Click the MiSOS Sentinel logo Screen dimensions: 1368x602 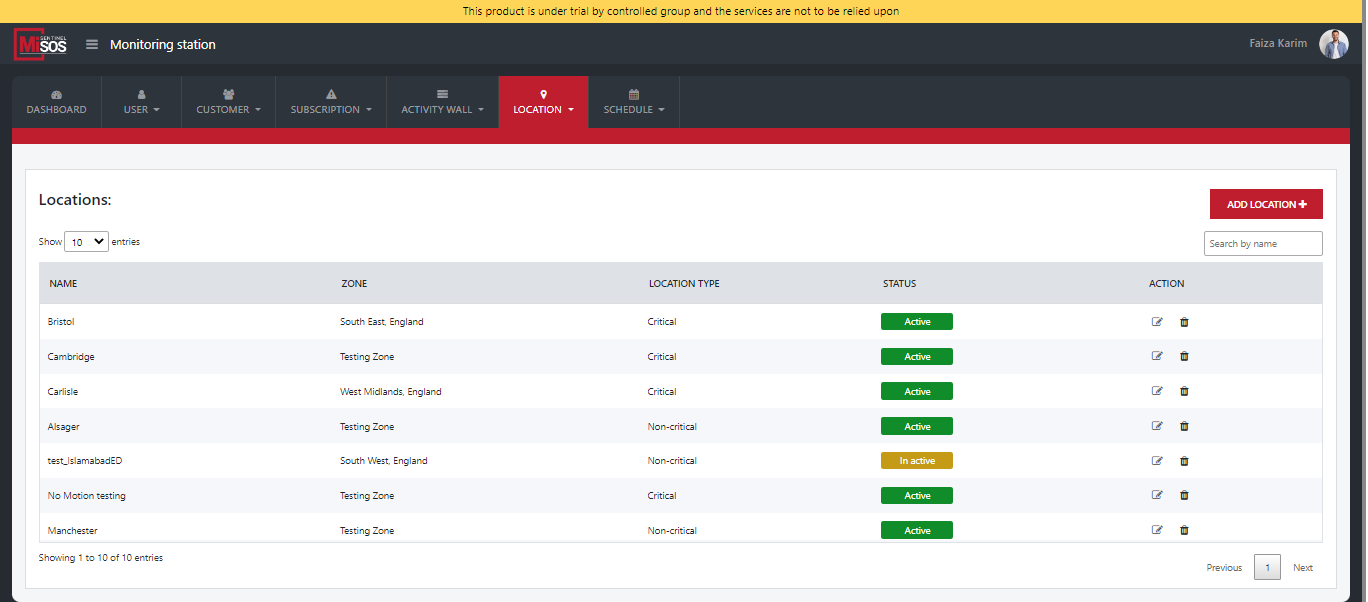[x=41, y=45]
